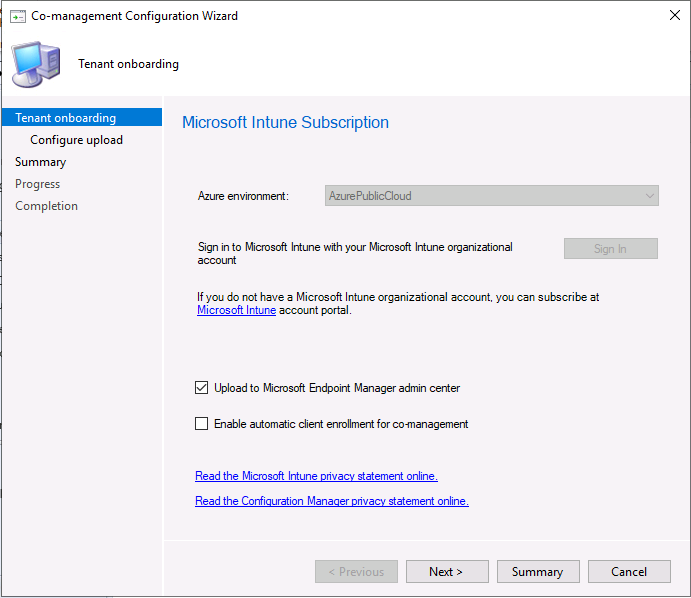Click the Previous button

pyautogui.click(x=356, y=572)
